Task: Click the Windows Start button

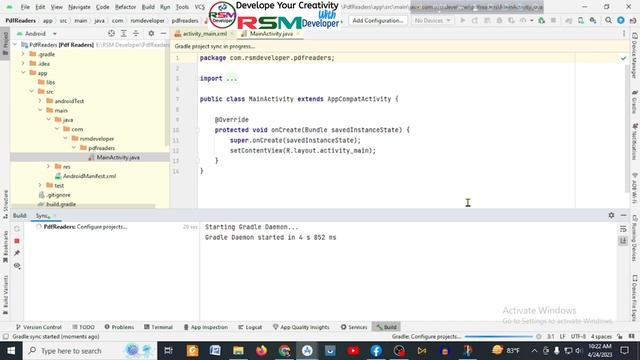Action: [11, 351]
